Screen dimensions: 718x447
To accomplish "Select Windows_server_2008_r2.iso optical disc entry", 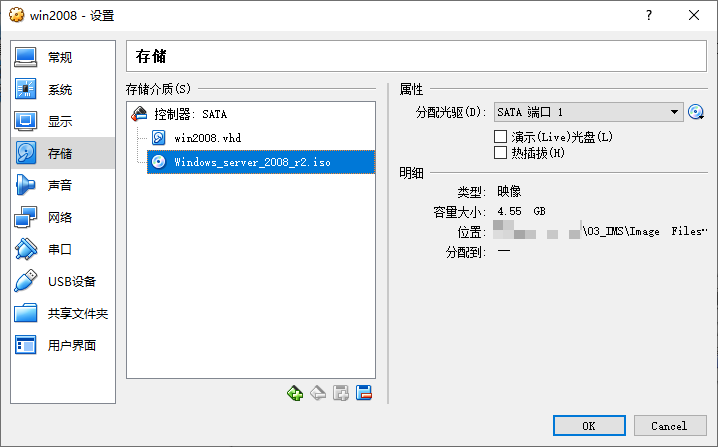I will click(261, 162).
